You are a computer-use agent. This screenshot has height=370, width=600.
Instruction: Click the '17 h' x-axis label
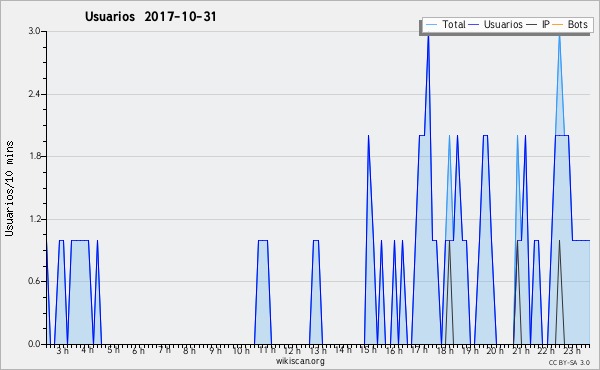pyautogui.click(x=419, y=350)
